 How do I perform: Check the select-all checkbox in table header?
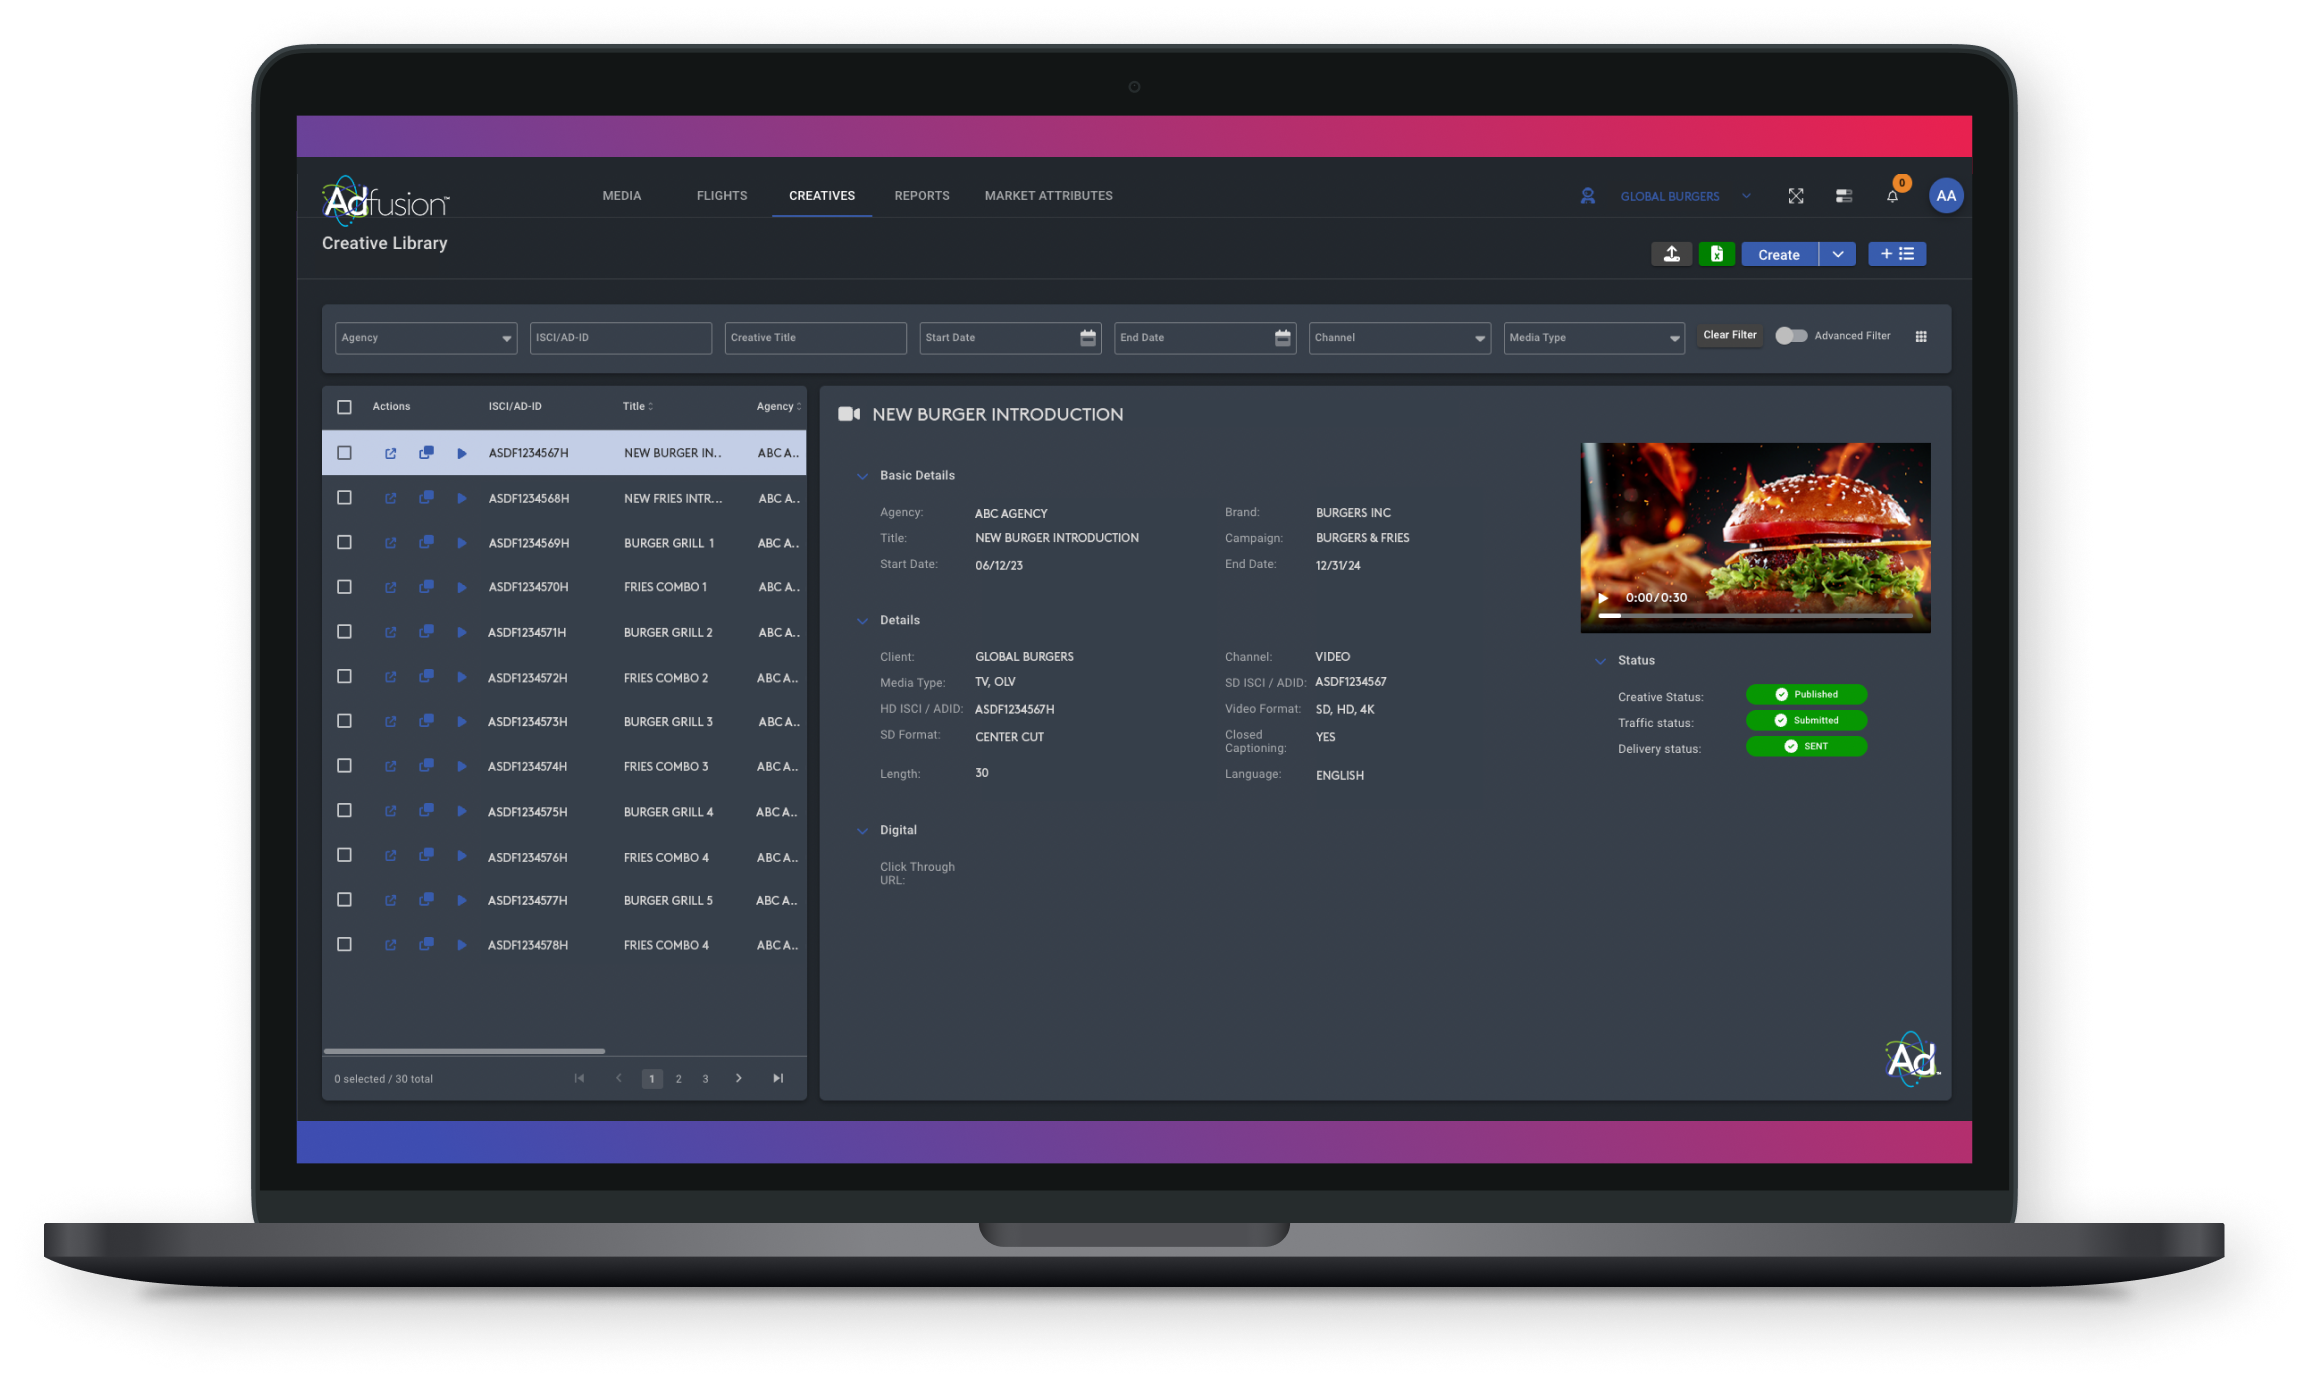pos(344,406)
